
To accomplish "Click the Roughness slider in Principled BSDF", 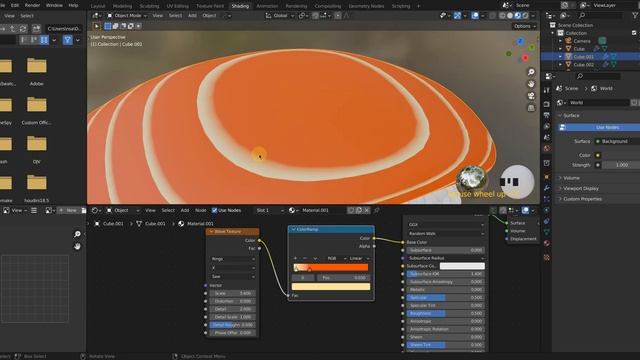I will tap(446, 313).
